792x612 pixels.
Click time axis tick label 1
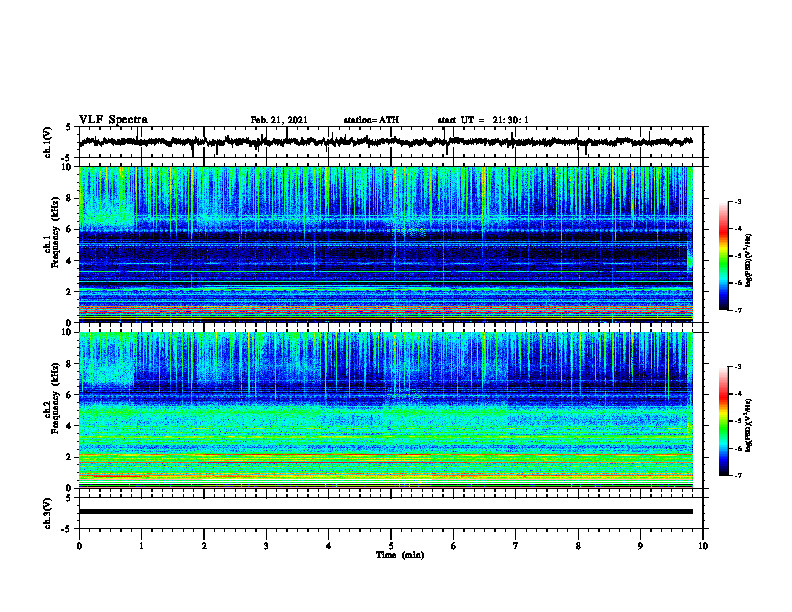[141, 546]
